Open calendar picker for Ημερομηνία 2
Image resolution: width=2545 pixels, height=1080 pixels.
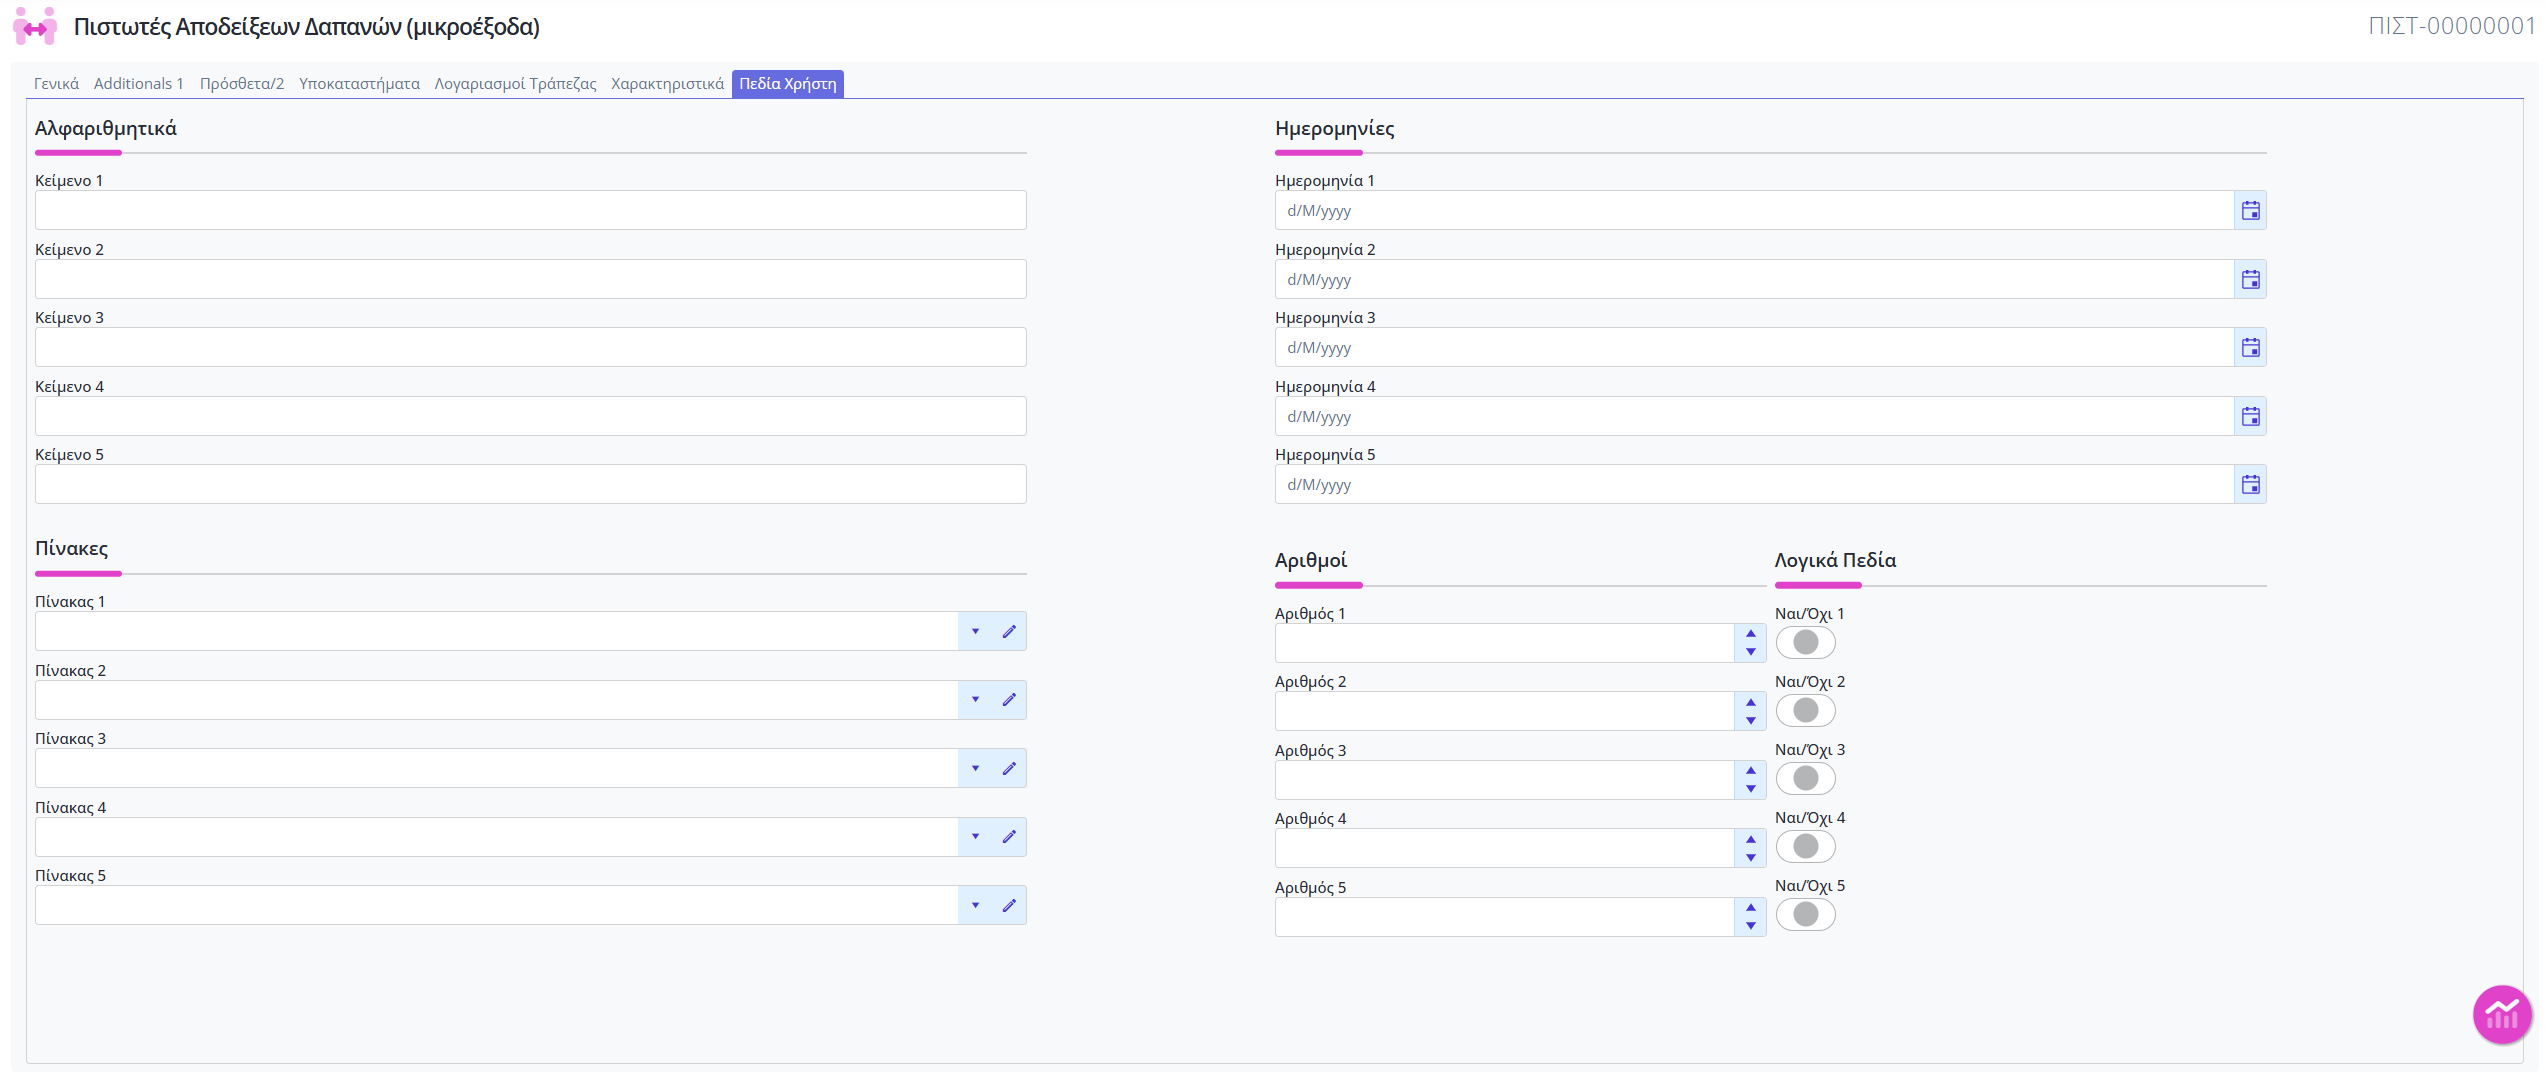(2250, 280)
